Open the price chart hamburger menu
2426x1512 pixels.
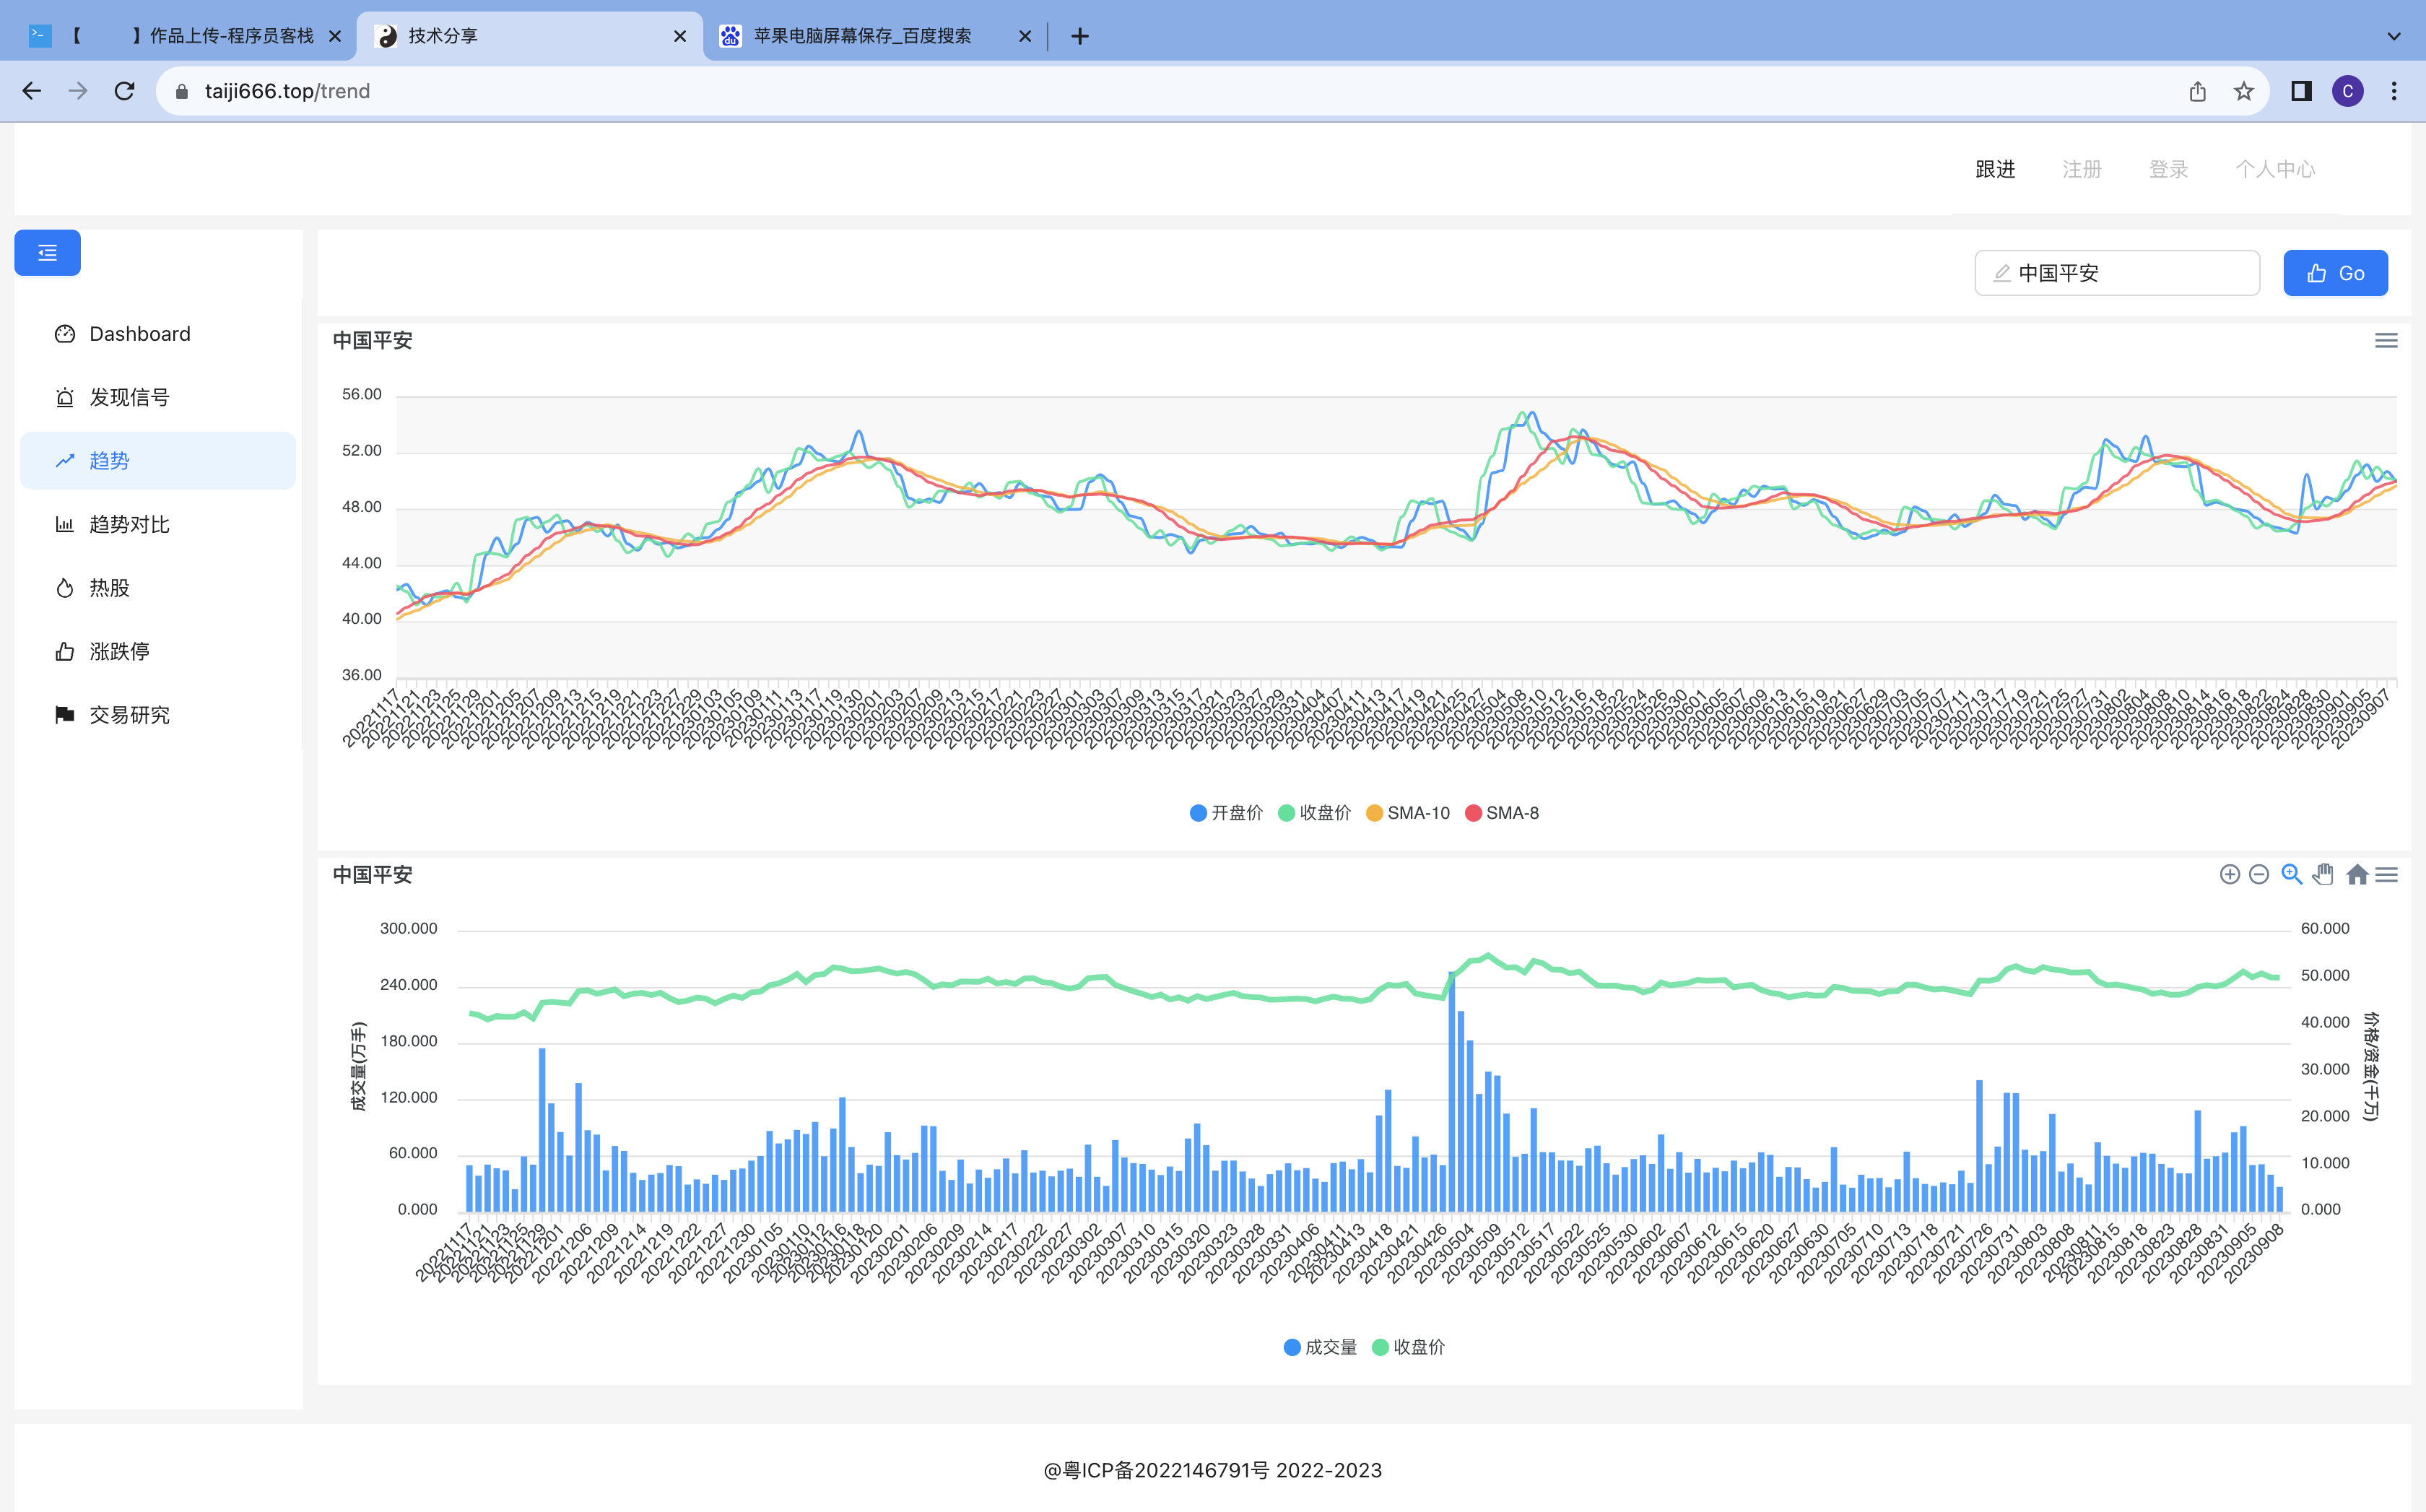(2386, 341)
